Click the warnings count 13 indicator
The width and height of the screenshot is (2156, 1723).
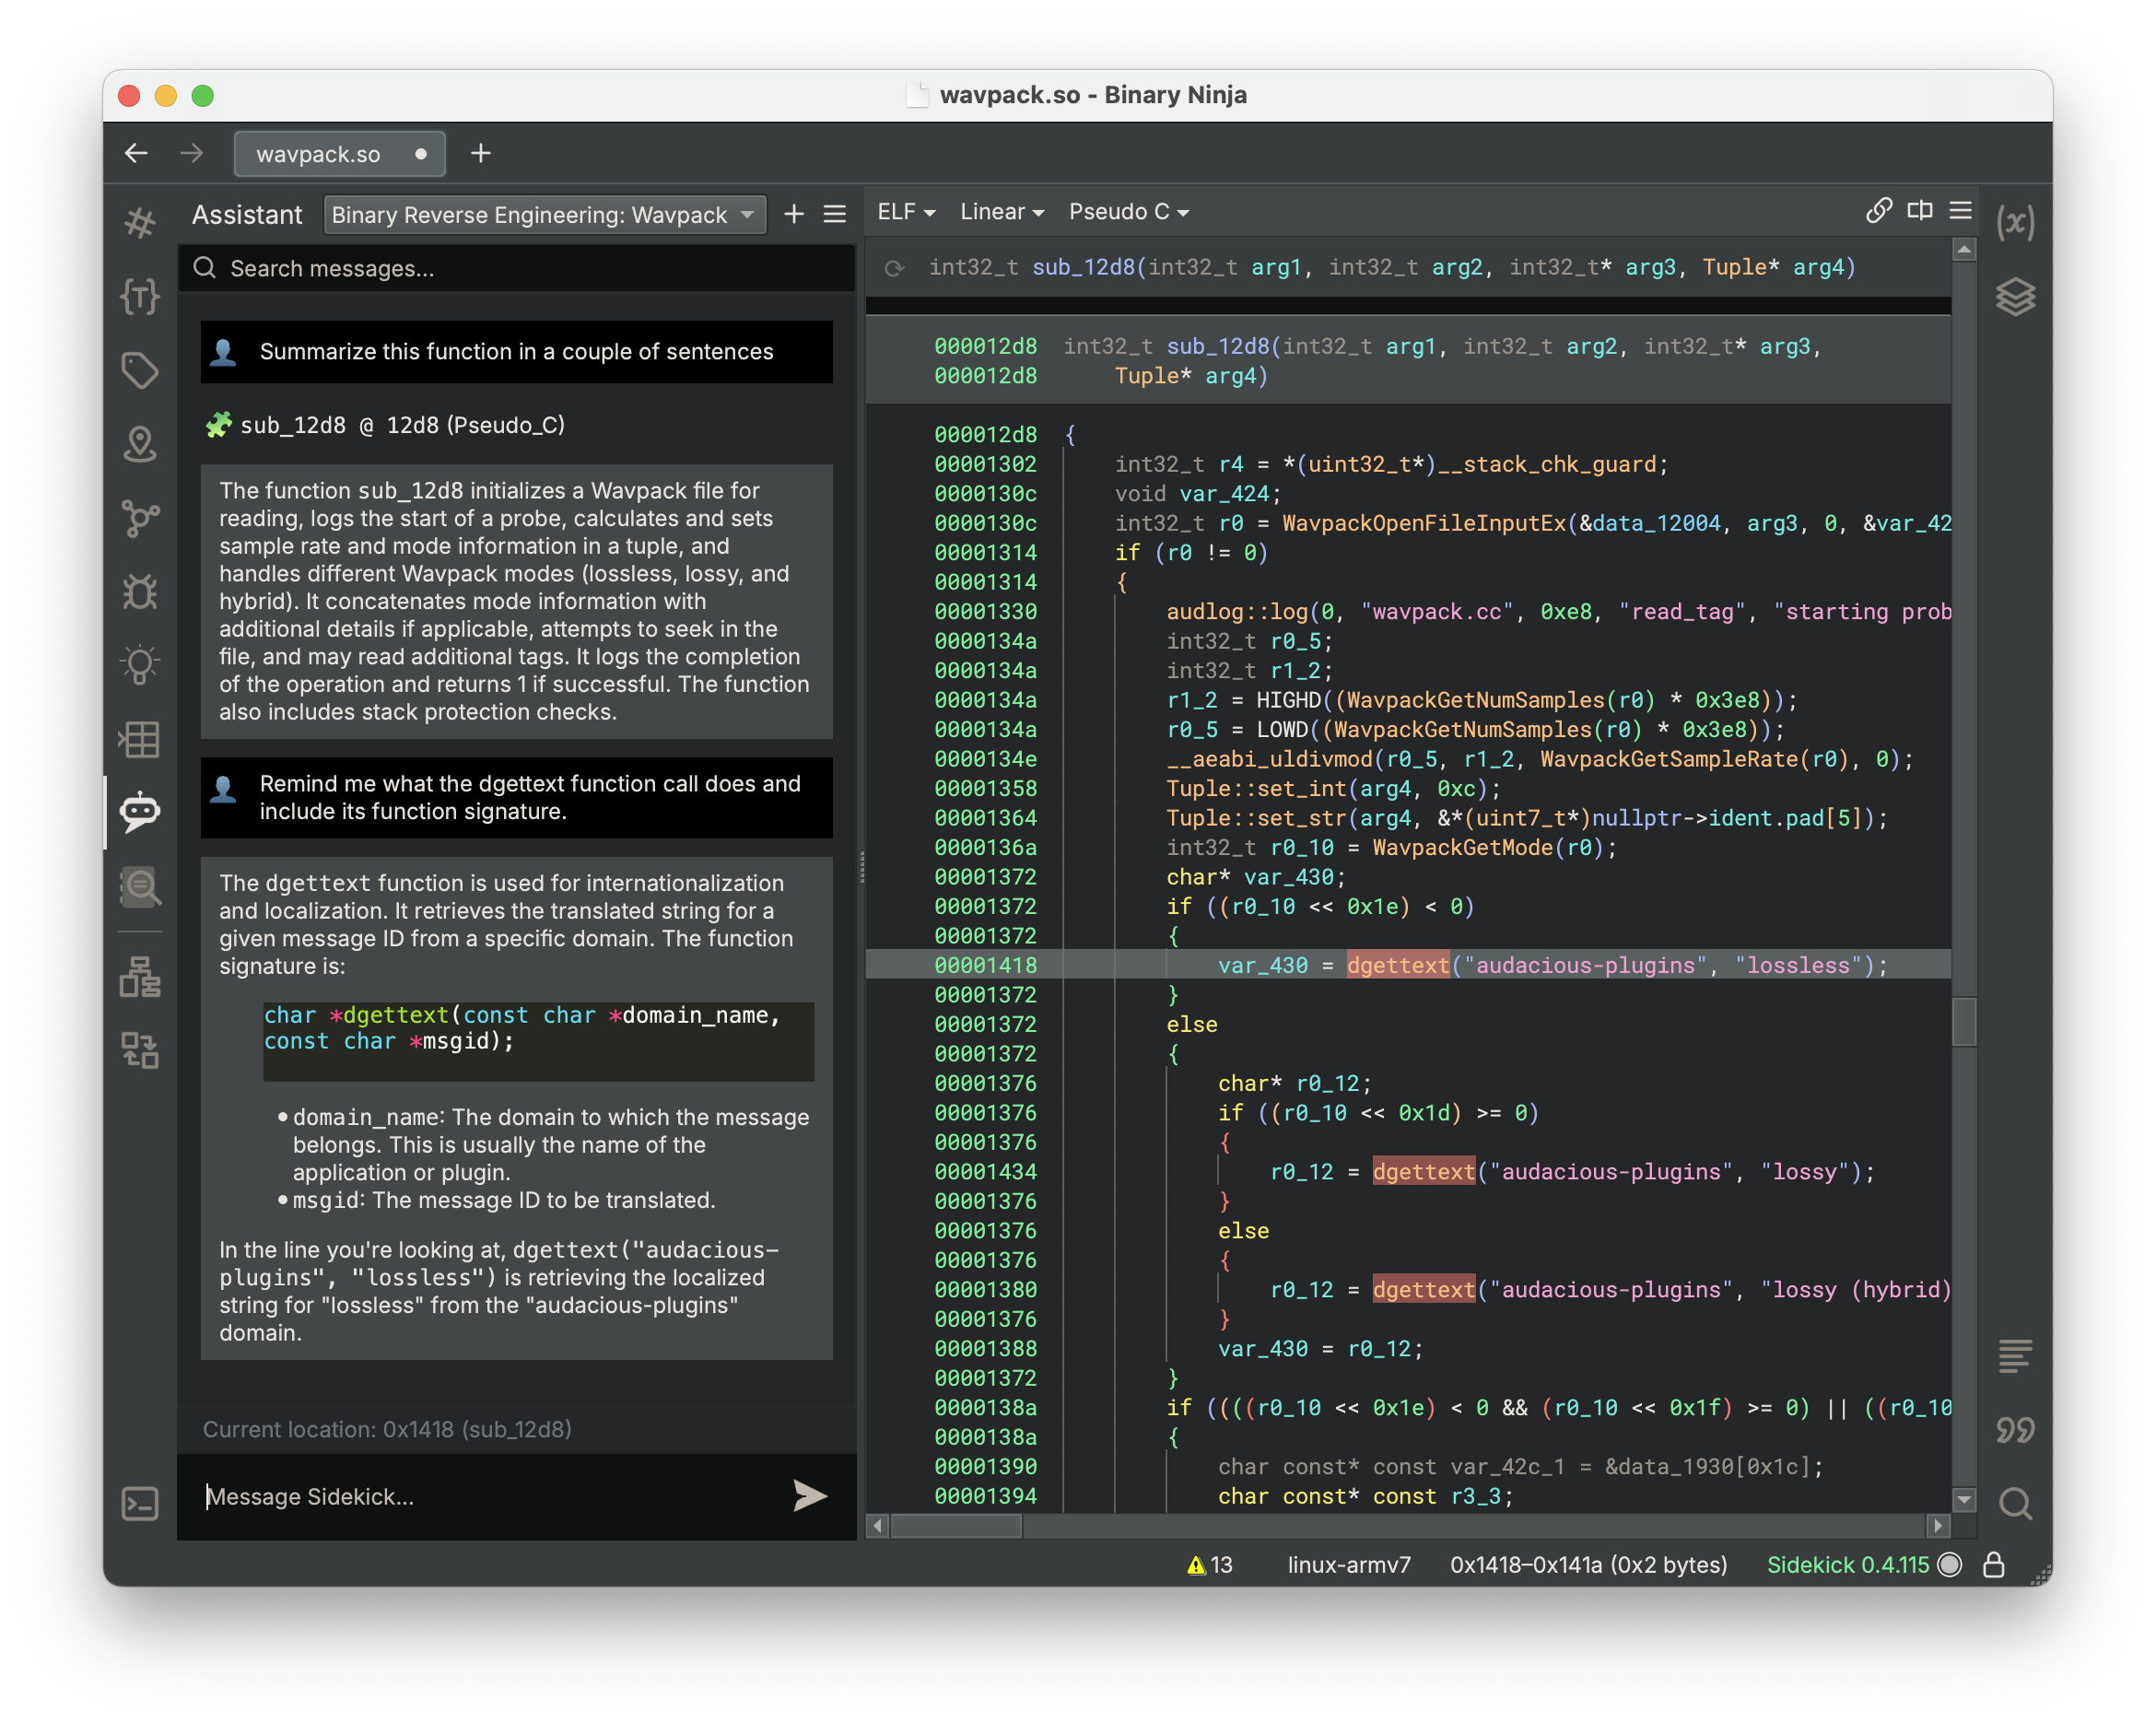pos(1209,1565)
